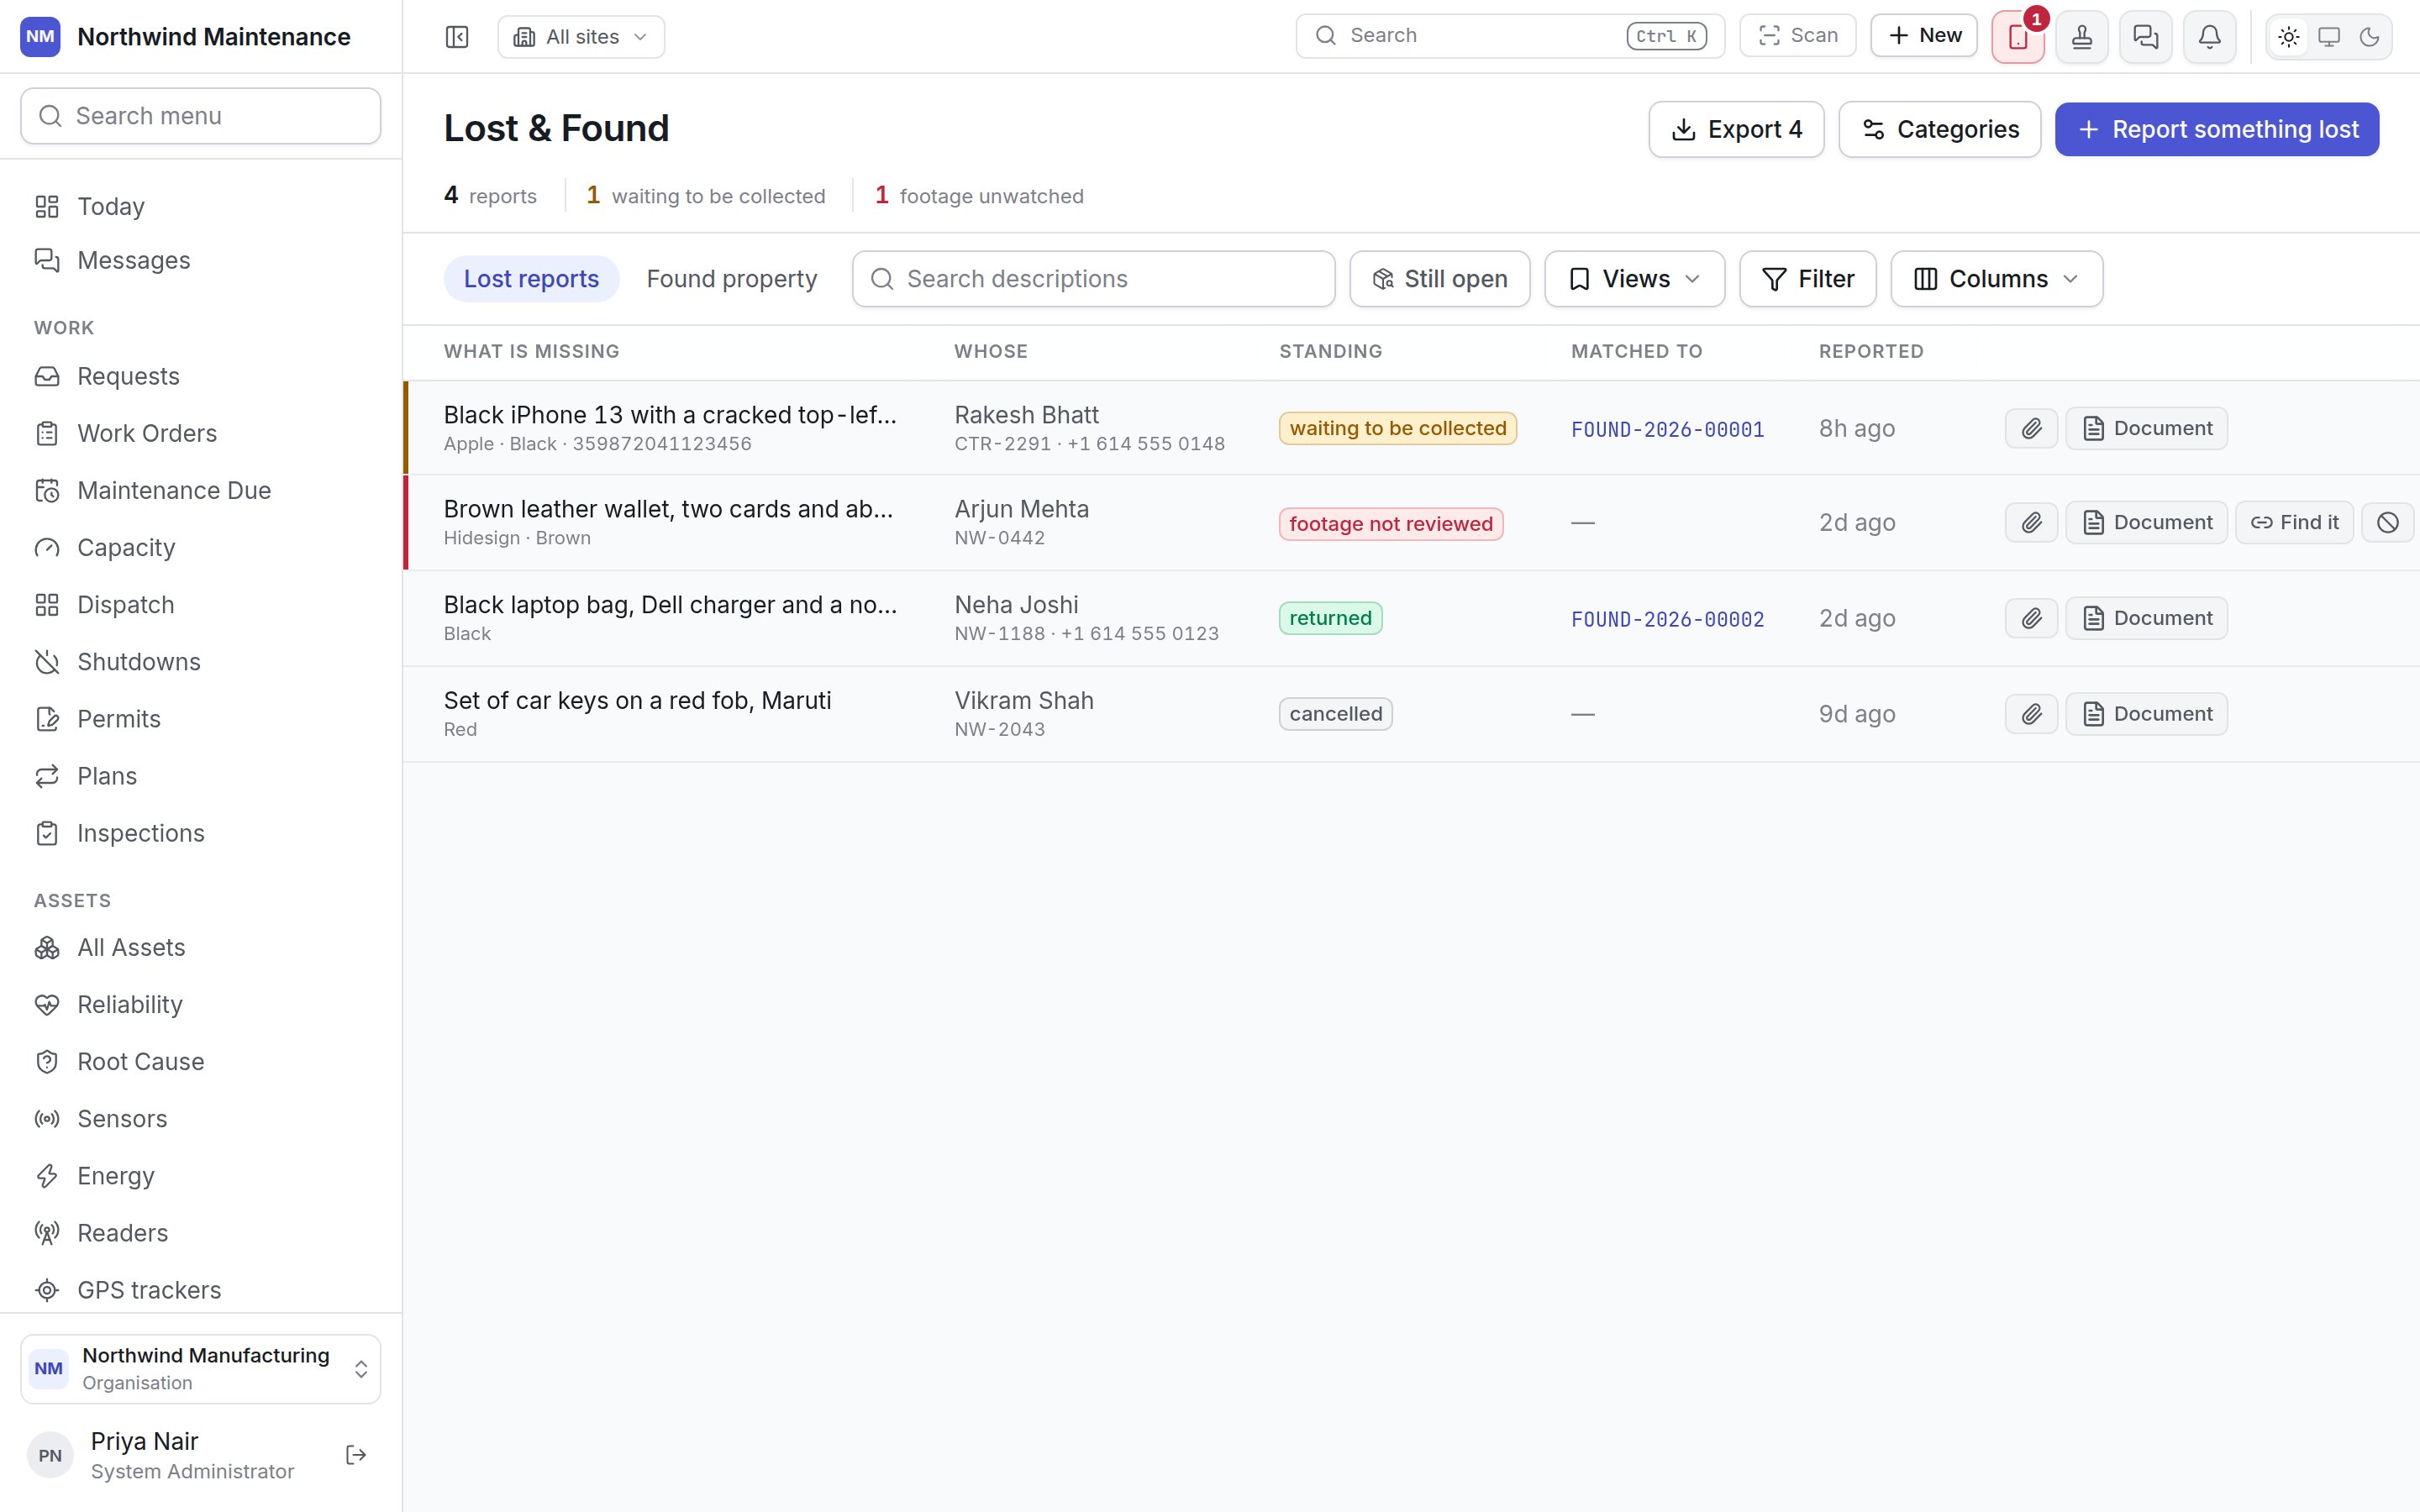Open GPS trackers in the sidebar

(201, 1290)
